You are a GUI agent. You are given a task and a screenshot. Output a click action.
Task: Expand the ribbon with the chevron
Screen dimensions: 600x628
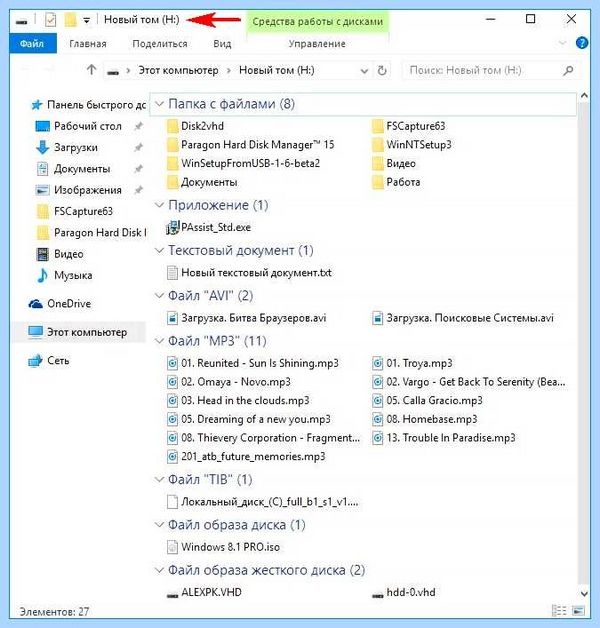[562, 43]
